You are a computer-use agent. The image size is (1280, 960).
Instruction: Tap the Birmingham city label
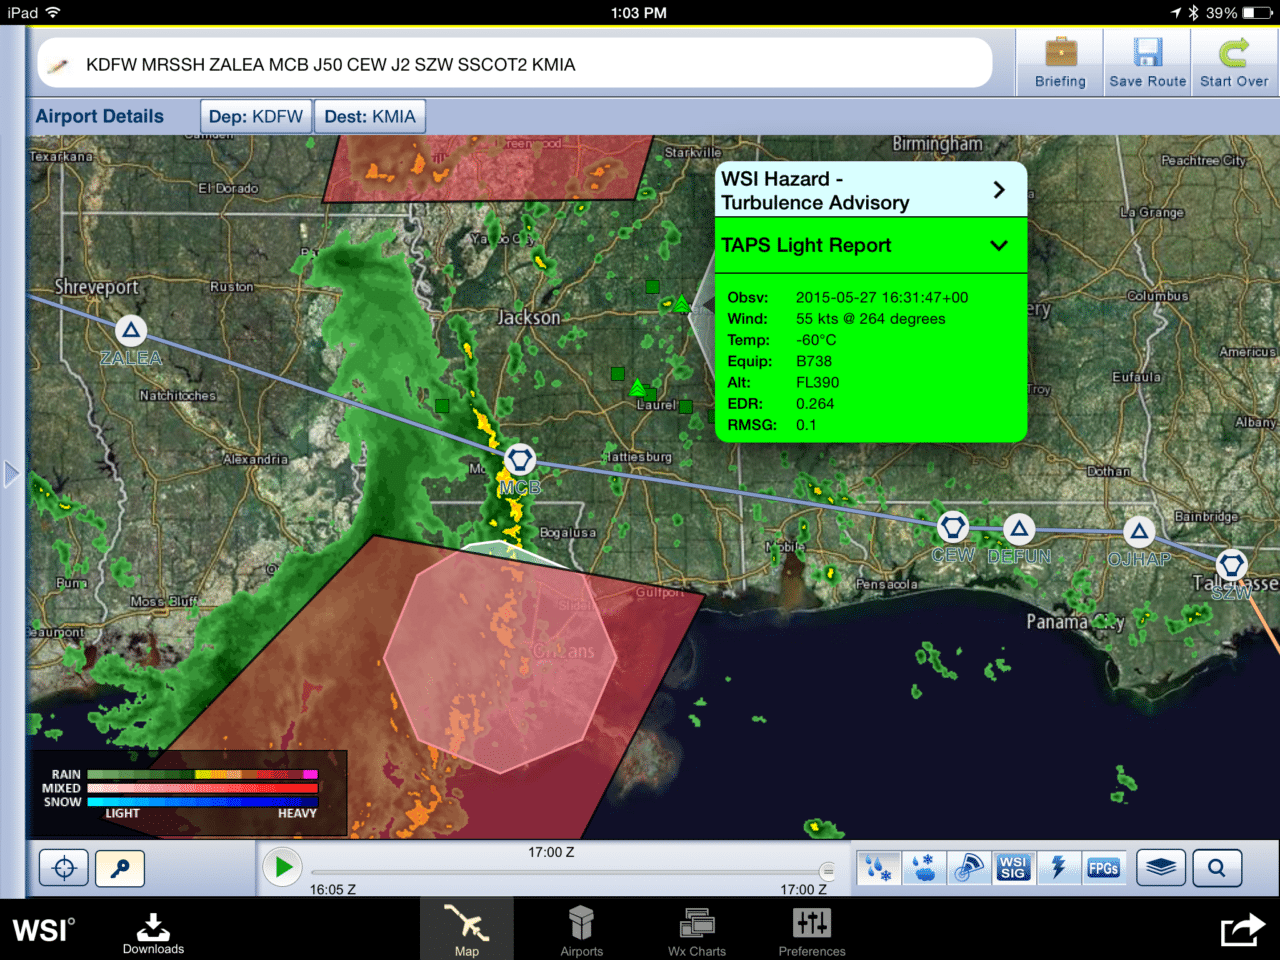937,144
